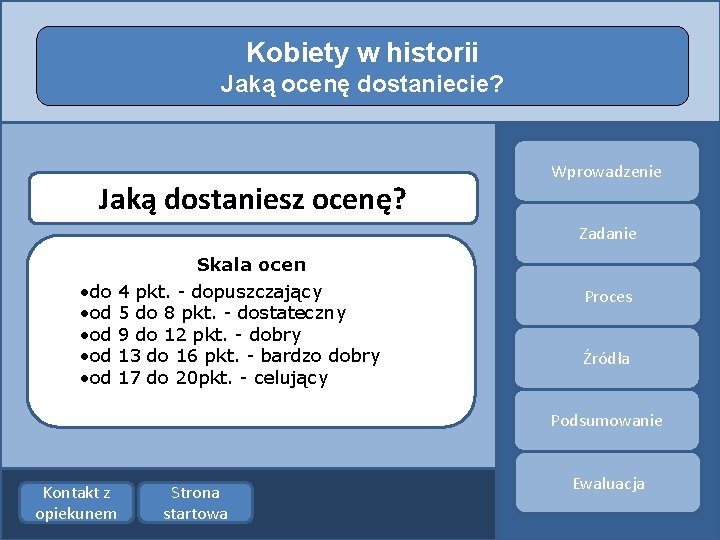Go to the Zadanie page
The image size is (720, 540).
tap(608, 233)
